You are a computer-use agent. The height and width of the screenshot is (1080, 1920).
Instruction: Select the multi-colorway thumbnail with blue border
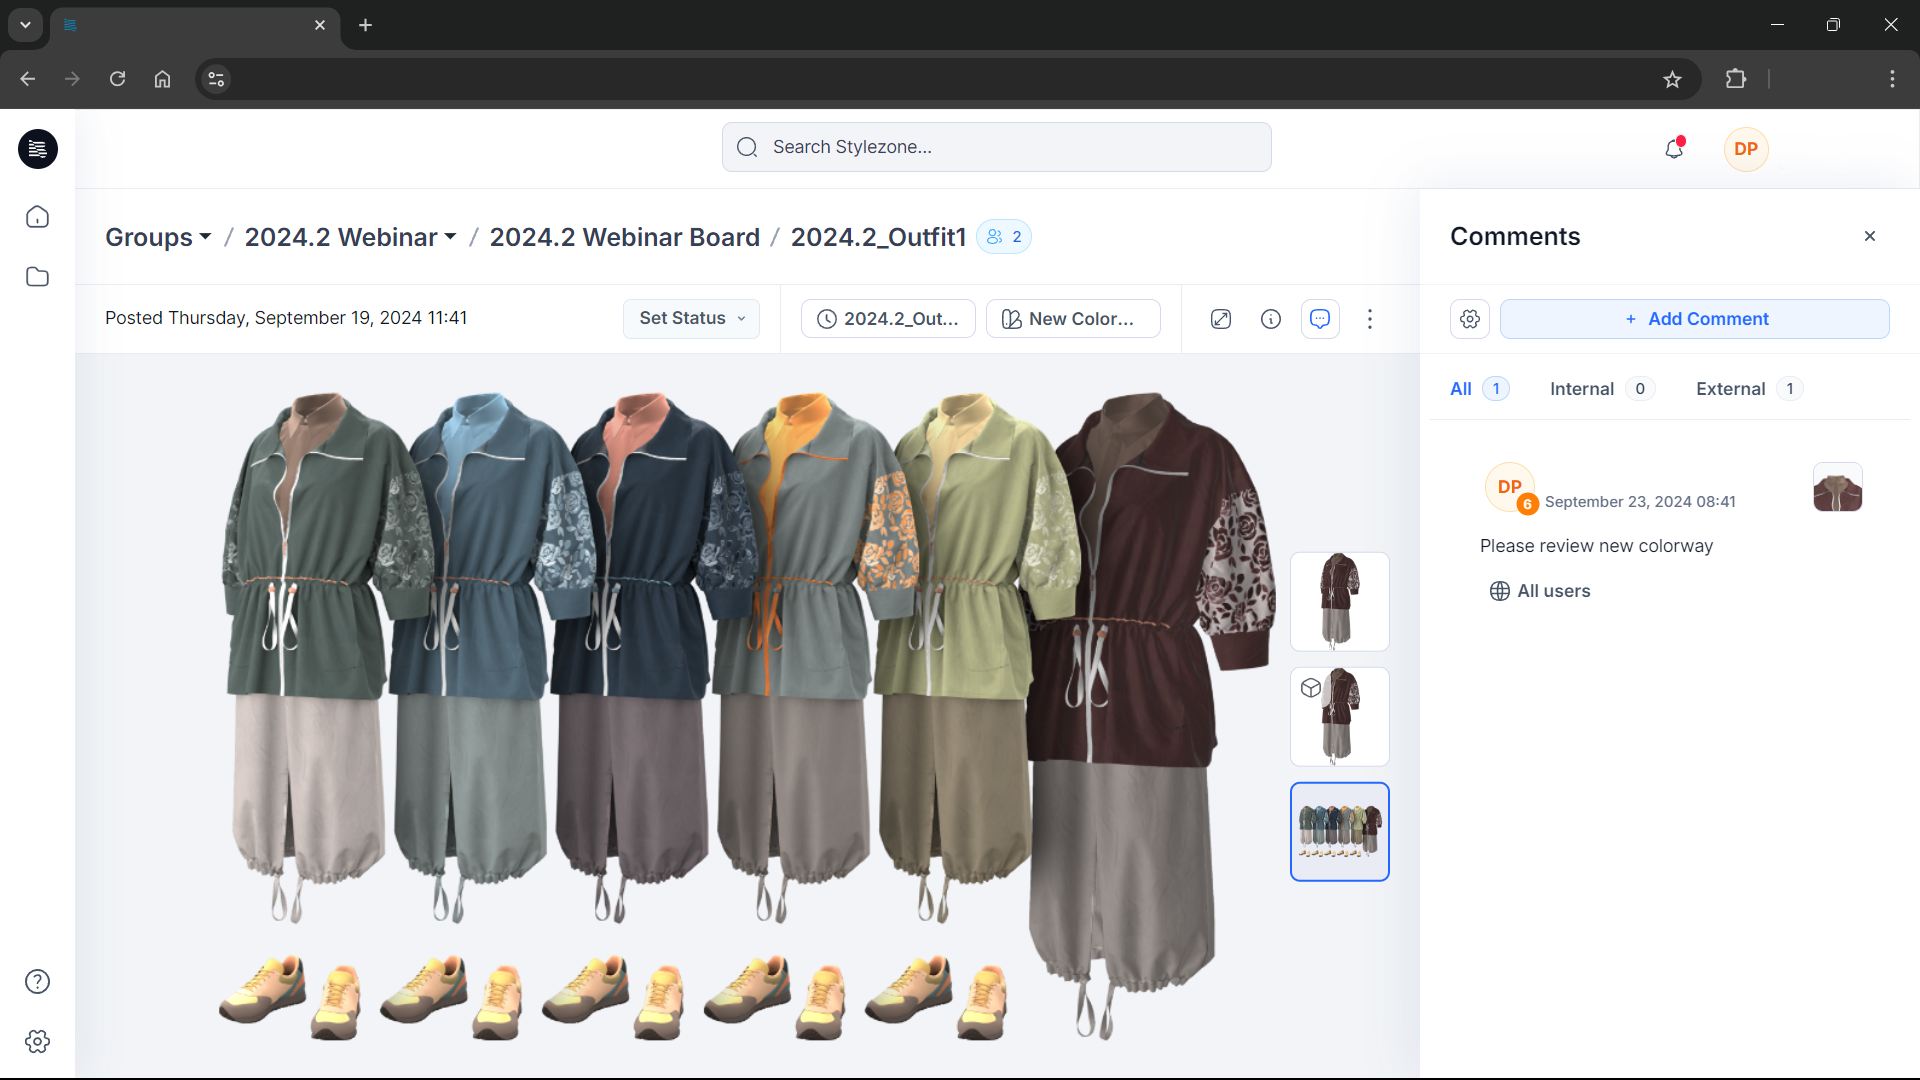coord(1340,831)
